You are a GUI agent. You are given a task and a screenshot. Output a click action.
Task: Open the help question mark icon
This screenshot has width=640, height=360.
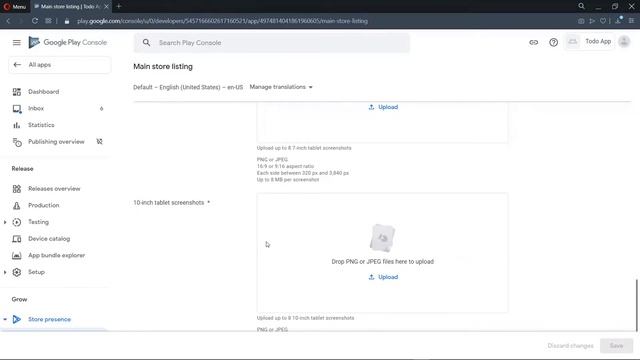553,42
